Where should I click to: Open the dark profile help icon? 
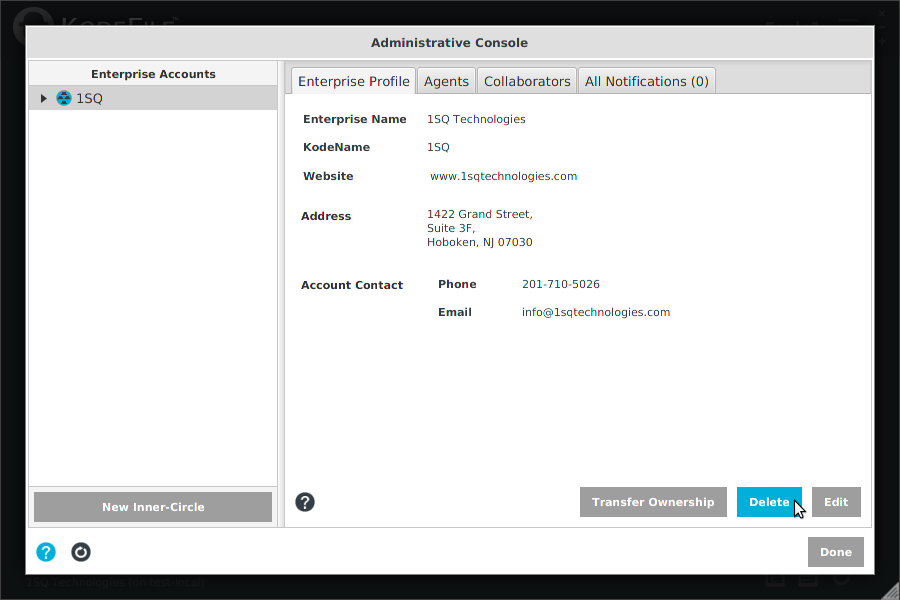[305, 502]
